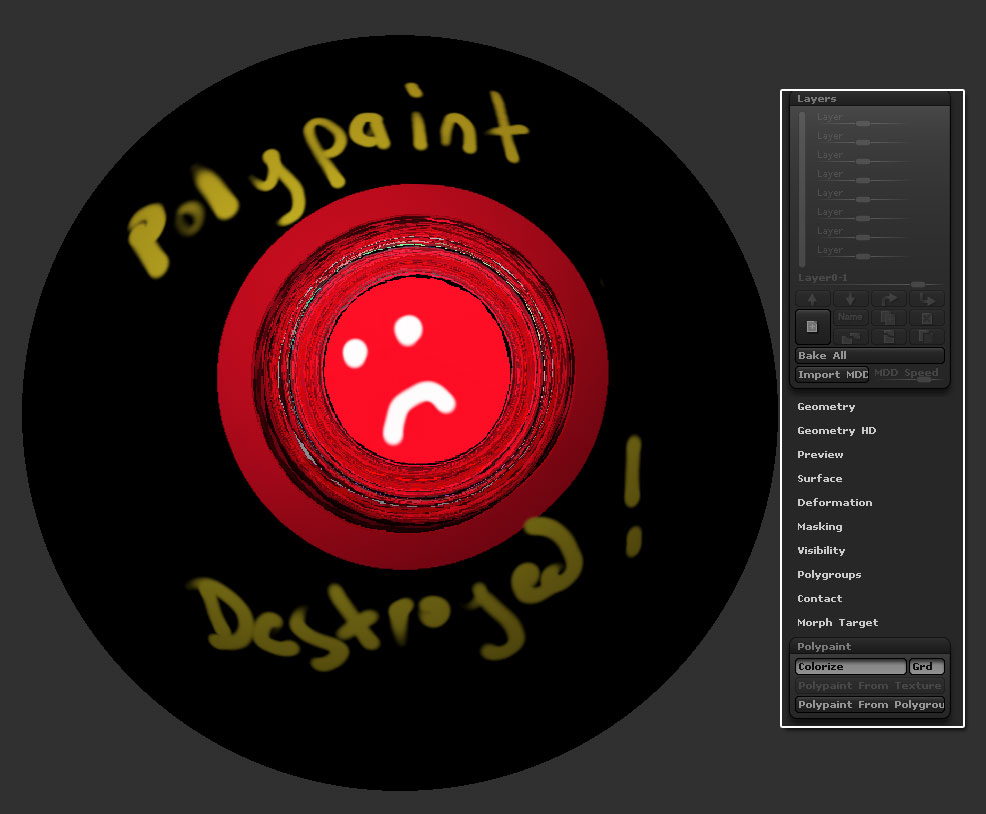Open the Polygroups section
This screenshot has width=986, height=814.
click(828, 574)
